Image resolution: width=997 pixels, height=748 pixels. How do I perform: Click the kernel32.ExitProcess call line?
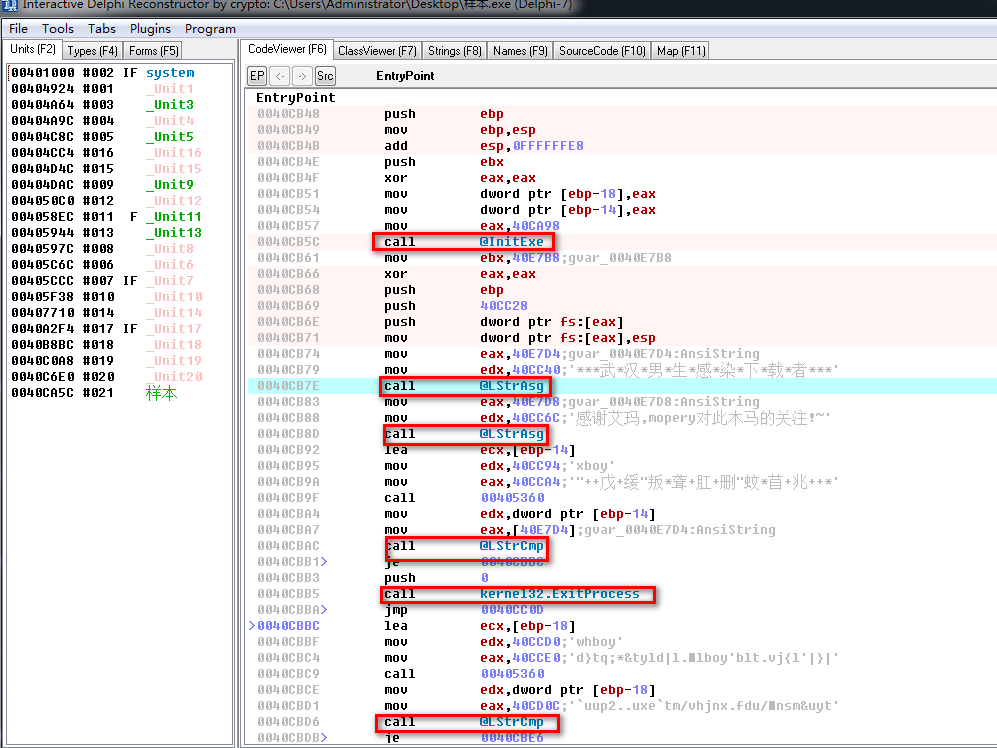tap(559, 594)
